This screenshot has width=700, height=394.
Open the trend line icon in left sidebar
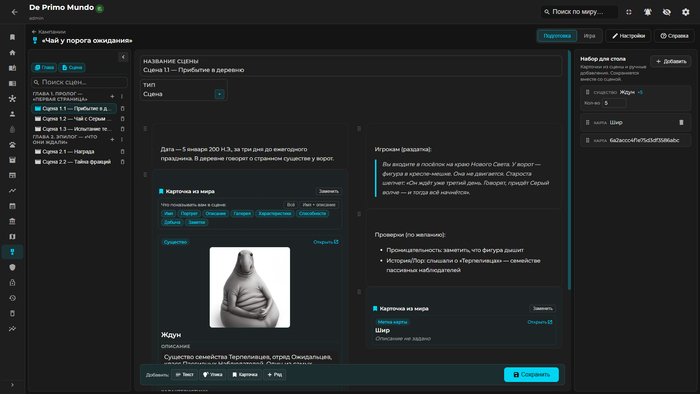pyautogui.click(x=12, y=191)
